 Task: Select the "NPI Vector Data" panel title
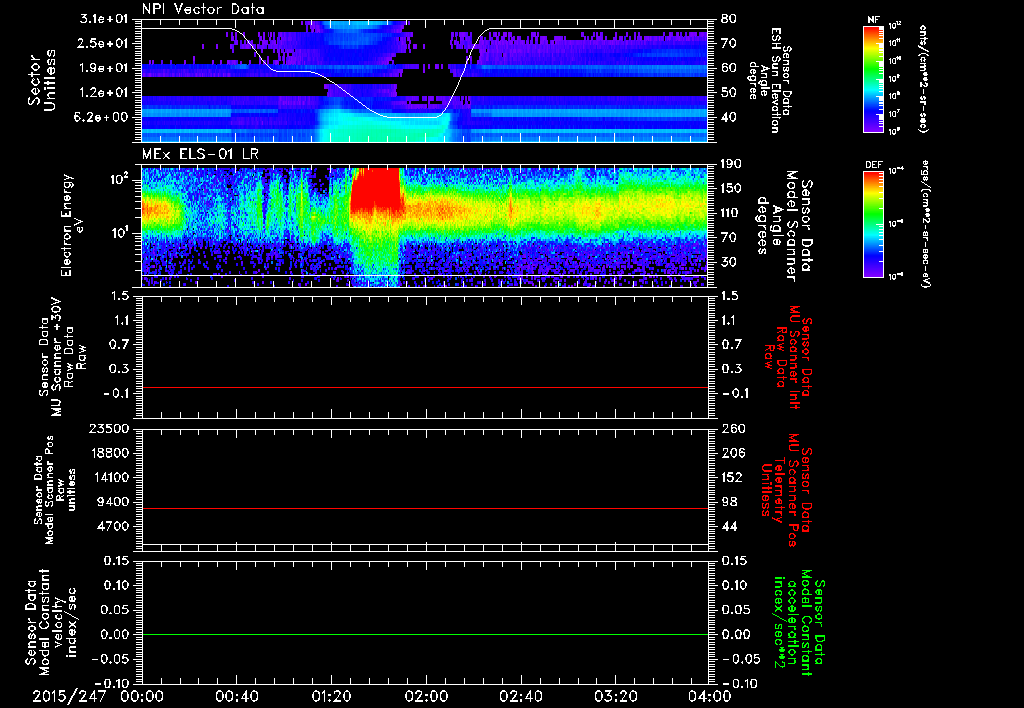pos(204,9)
